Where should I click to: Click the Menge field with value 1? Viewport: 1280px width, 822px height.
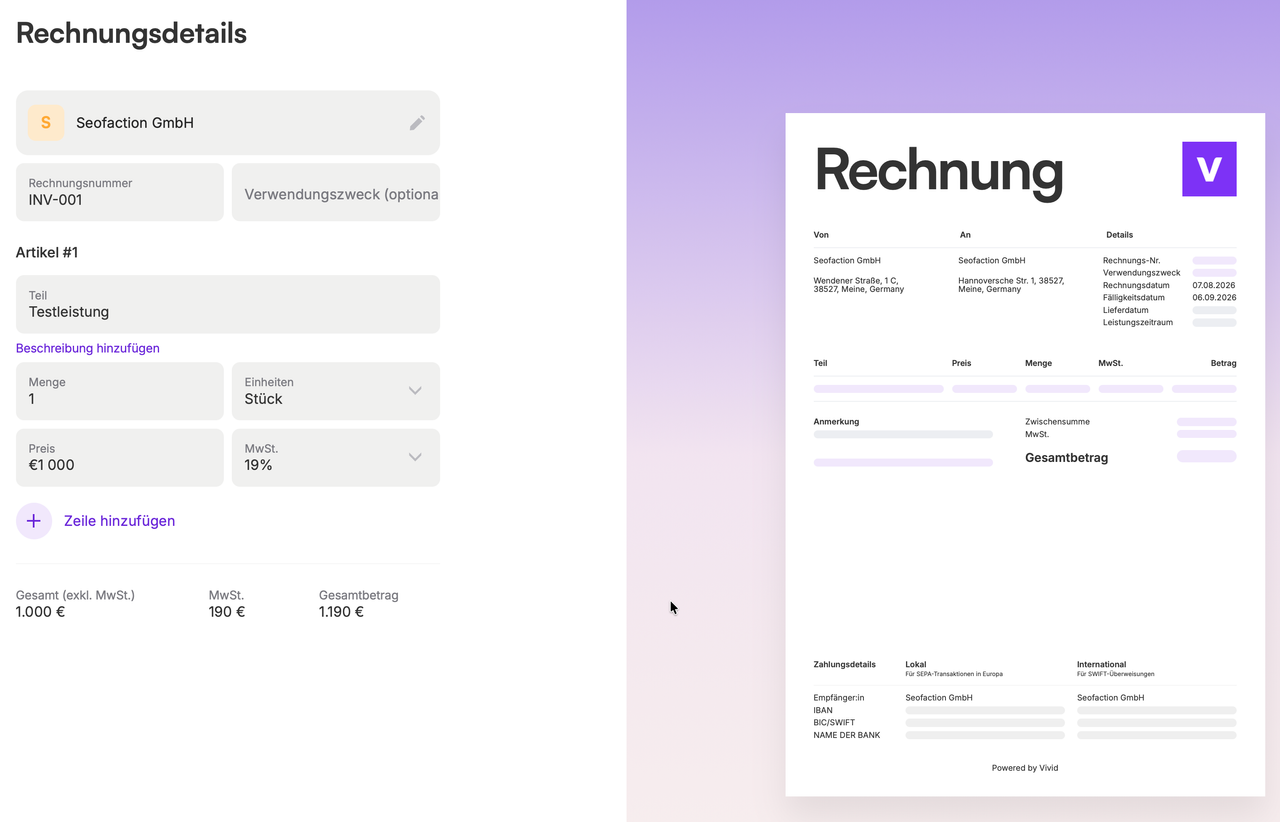click(x=120, y=391)
